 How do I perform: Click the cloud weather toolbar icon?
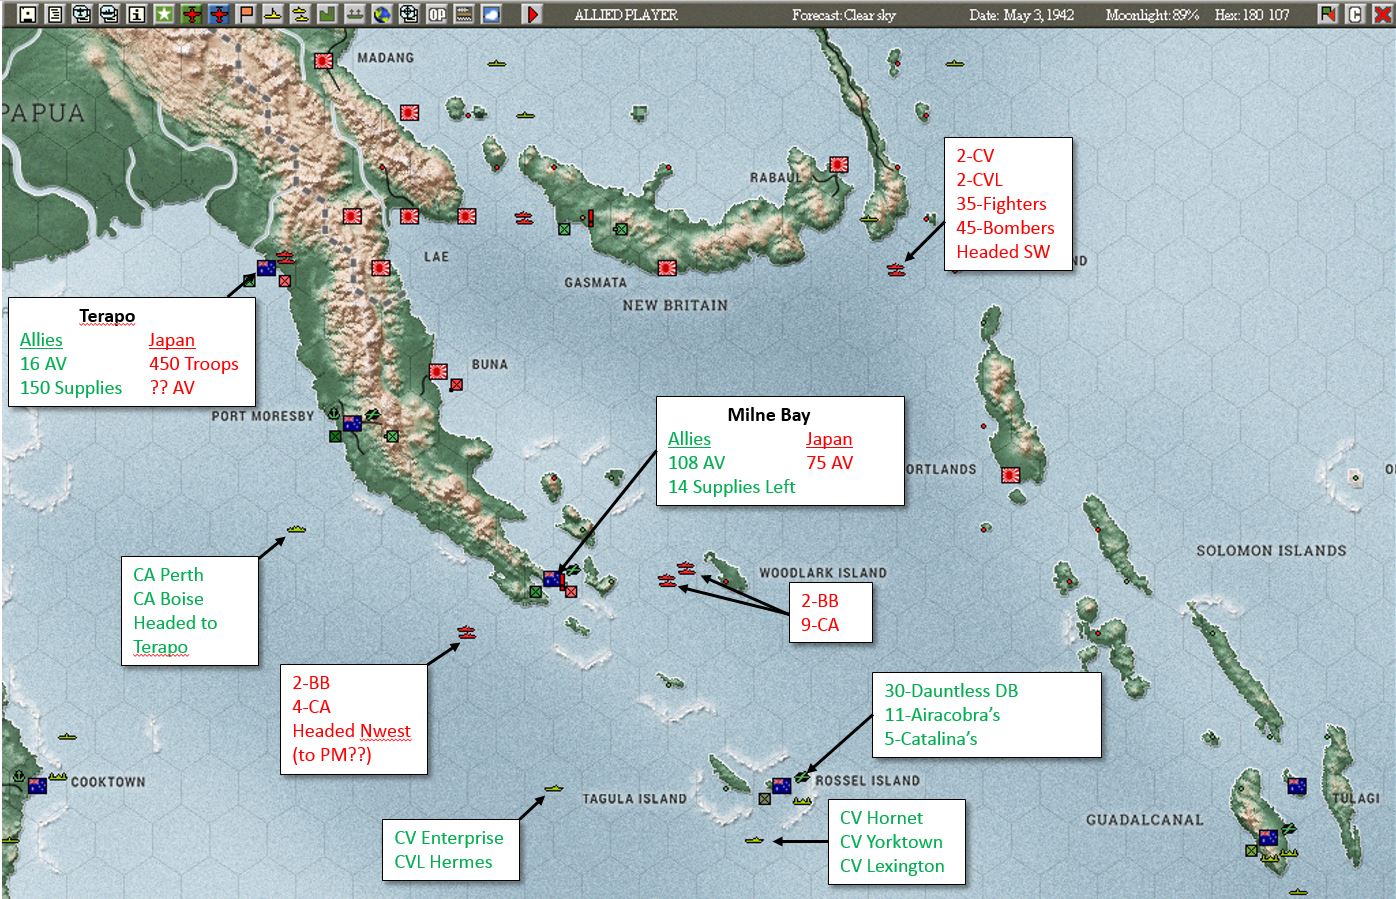click(491, 14)
